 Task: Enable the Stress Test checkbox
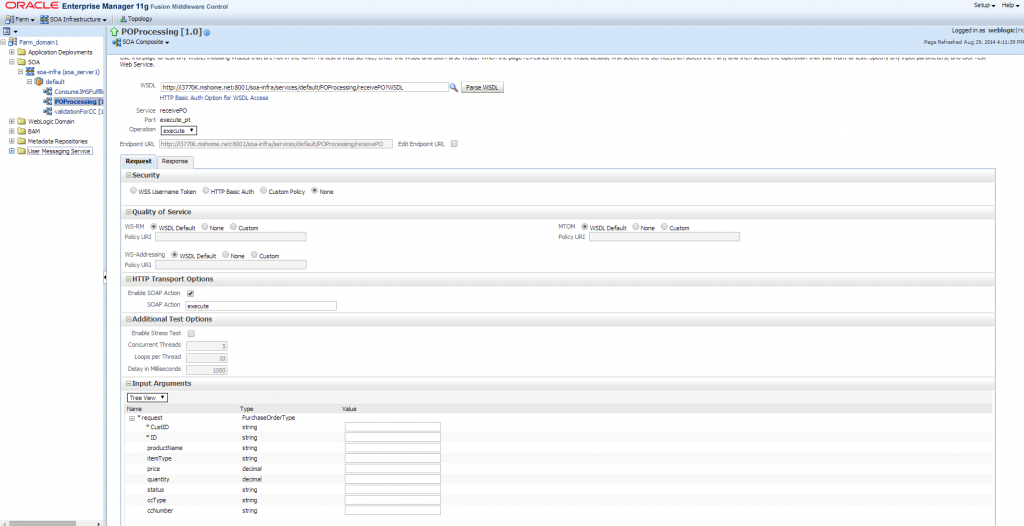pyautogui.click(x=191, y=333)
